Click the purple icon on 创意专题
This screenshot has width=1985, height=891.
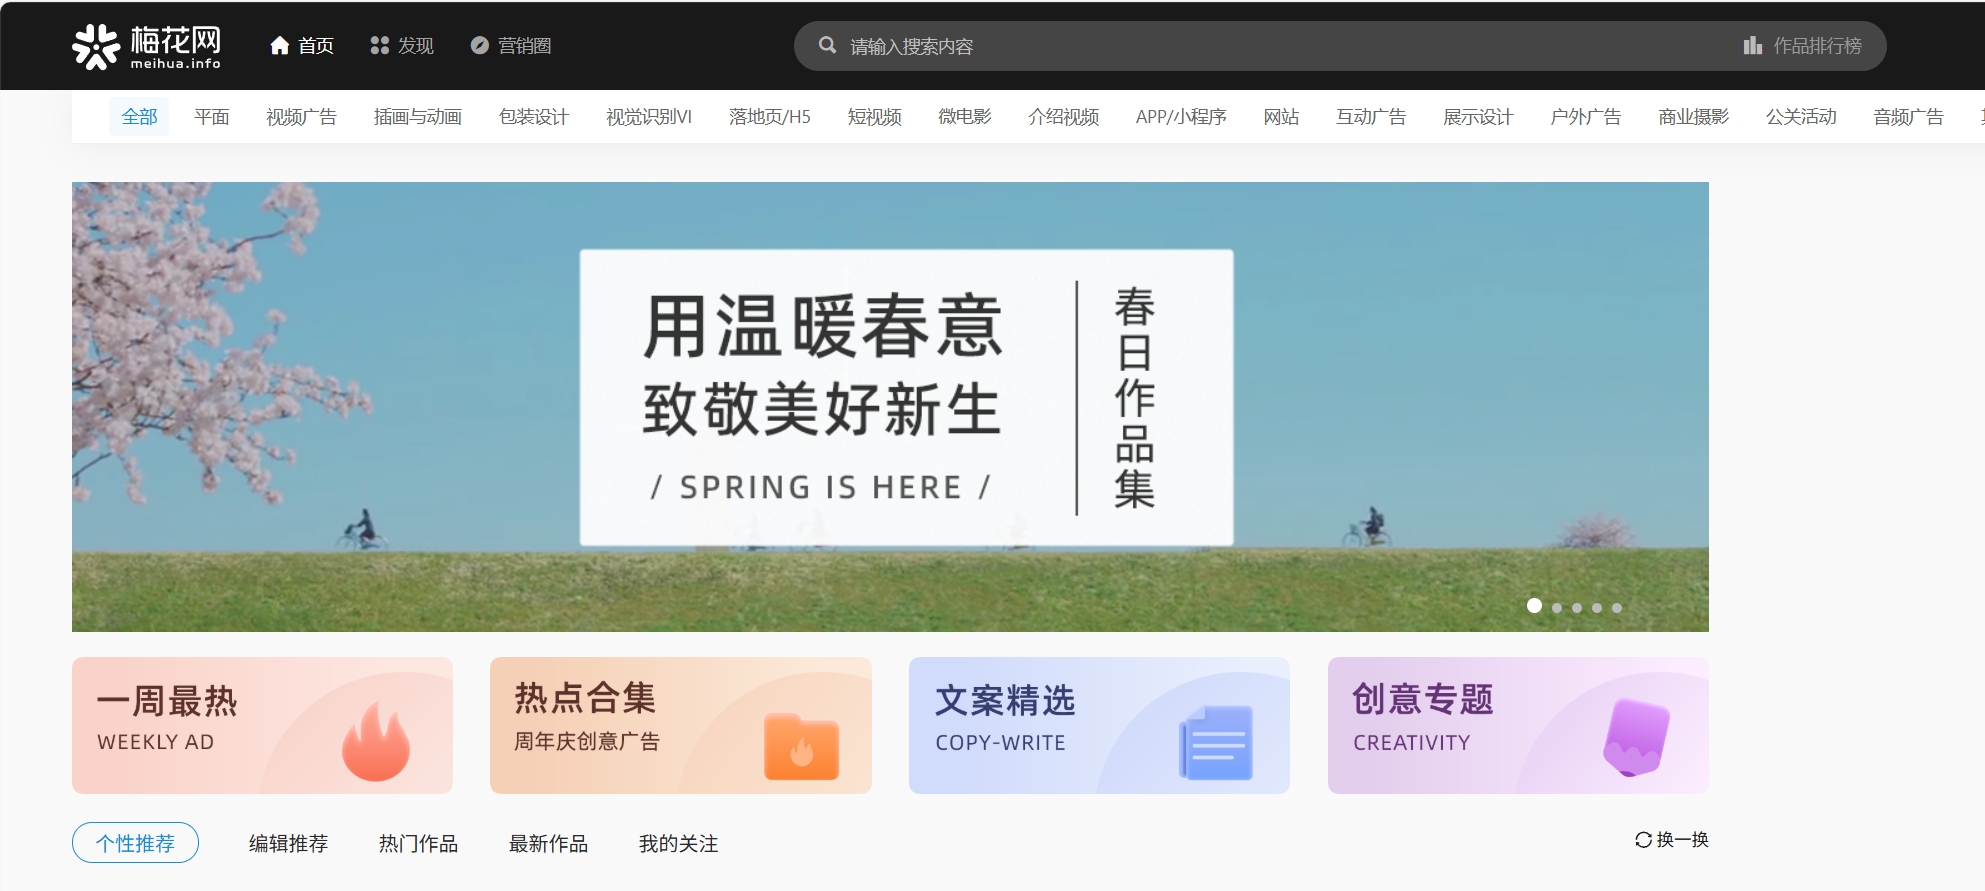(x=1636, y=738)
